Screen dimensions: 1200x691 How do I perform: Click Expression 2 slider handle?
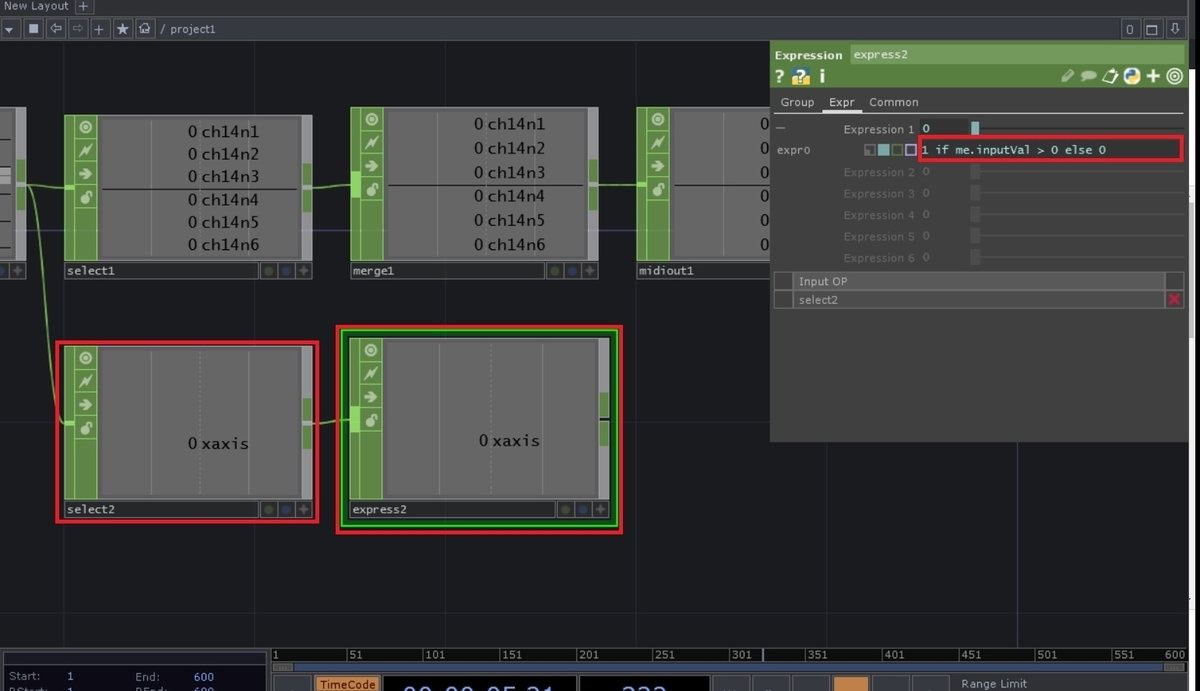tap(975, 172)
